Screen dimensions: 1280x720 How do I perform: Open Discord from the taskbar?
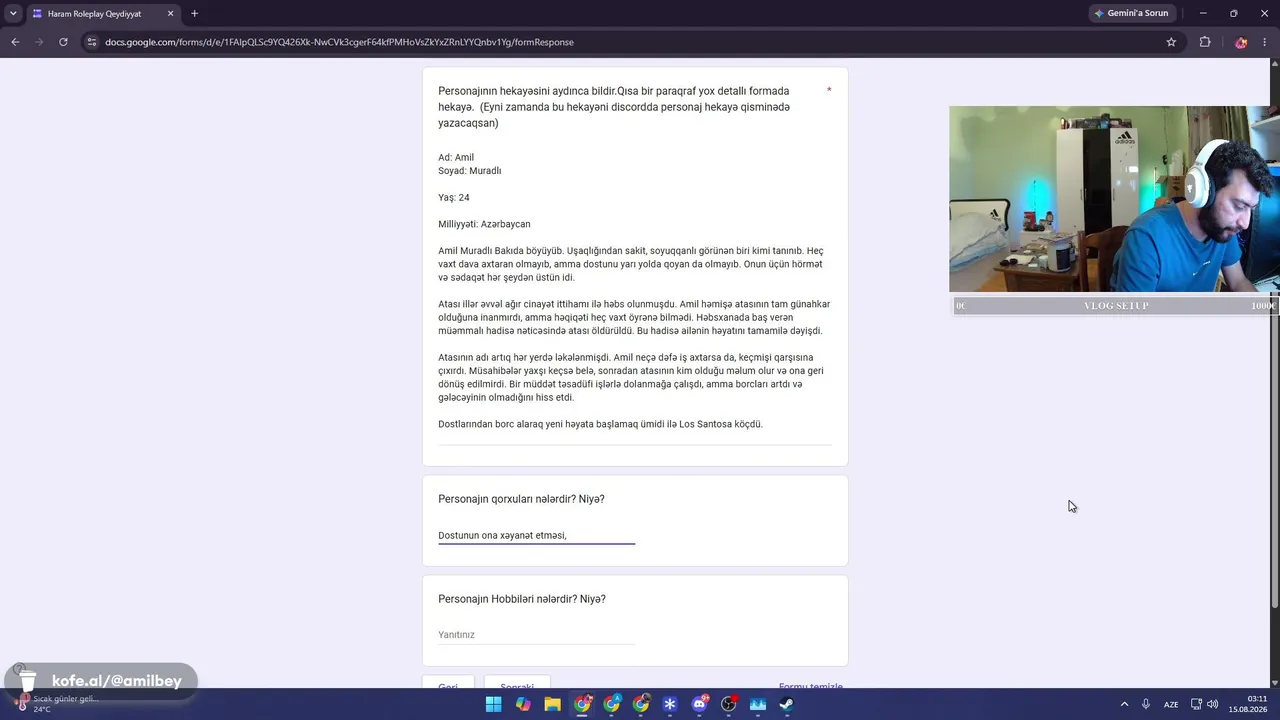[700, 704]
